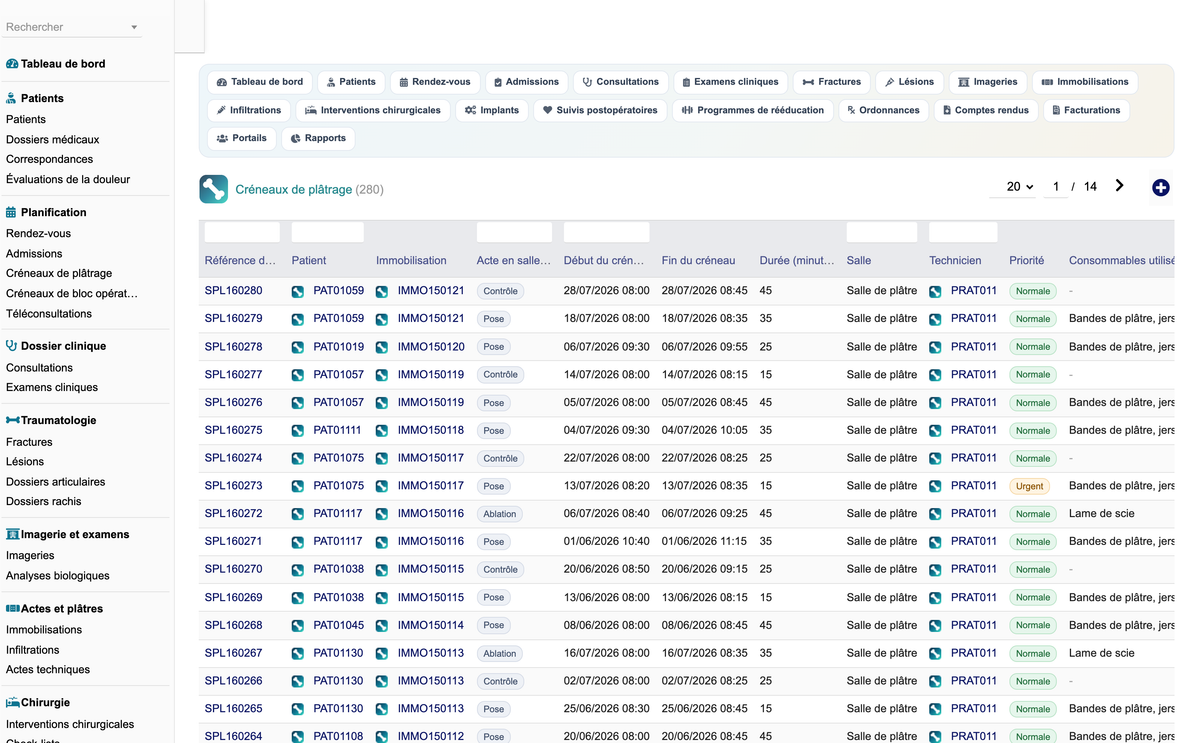The height and width of the screenshot is (743, 1200).
Task: Click date 04/07/2026 09:30 cell
Action: tap(607, 430)
